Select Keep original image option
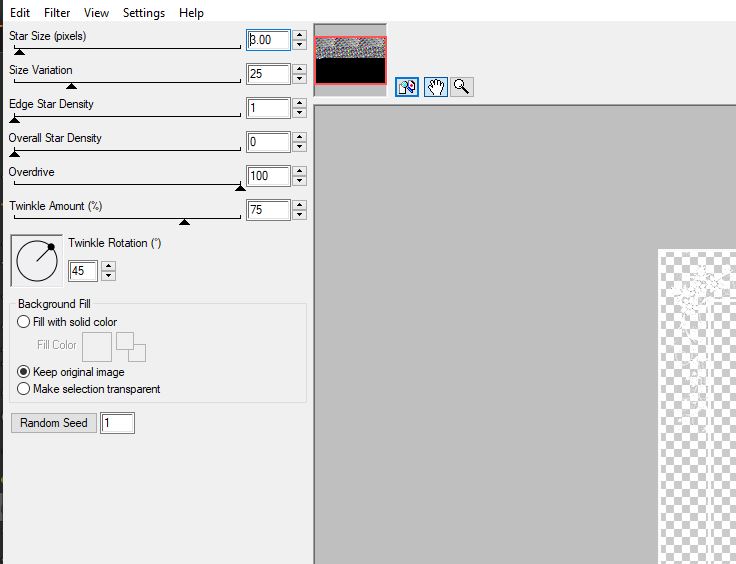Screen dimensions: 736x564 pyautogui.click(x=71, y=372)
